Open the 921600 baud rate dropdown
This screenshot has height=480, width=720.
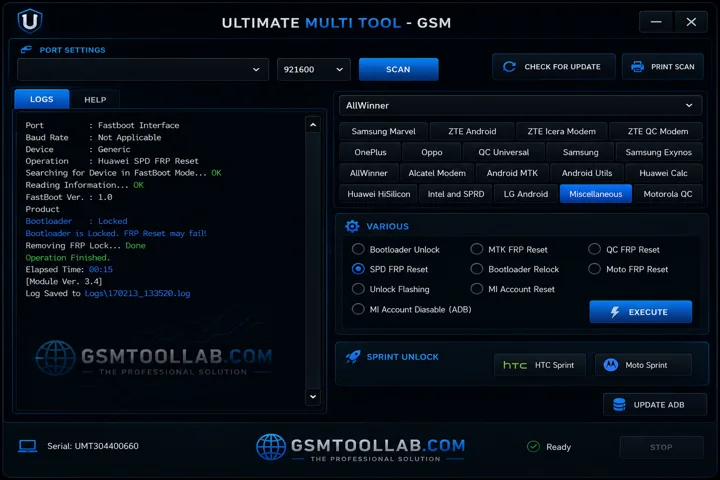click(314, 69)
